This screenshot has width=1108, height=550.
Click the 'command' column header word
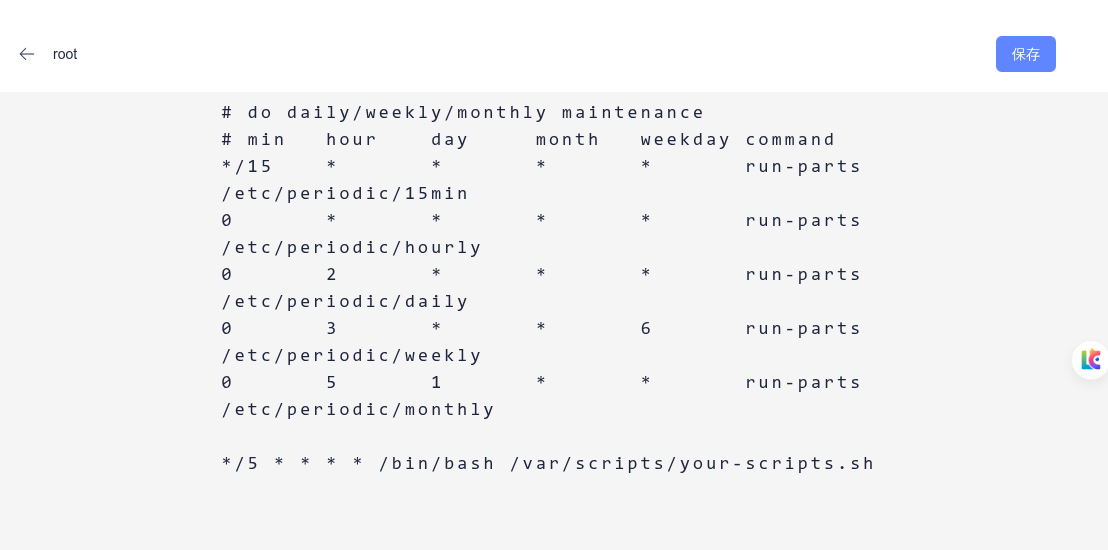point(791,140)
